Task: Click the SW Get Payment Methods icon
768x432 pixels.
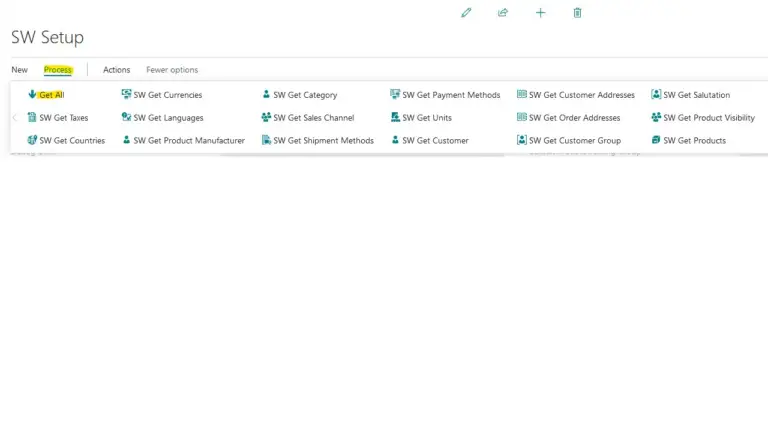Action: click(x=395, y=94)
